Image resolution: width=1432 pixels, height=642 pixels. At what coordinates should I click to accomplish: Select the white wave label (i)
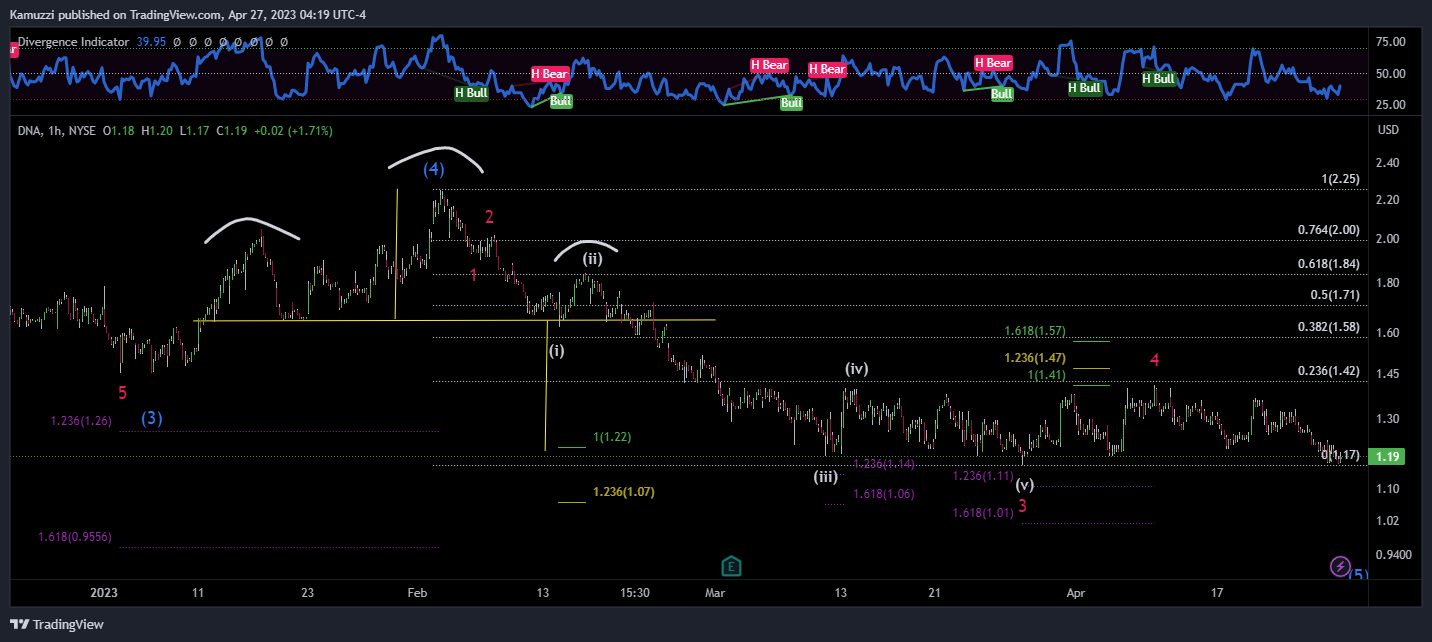point(557,351)
